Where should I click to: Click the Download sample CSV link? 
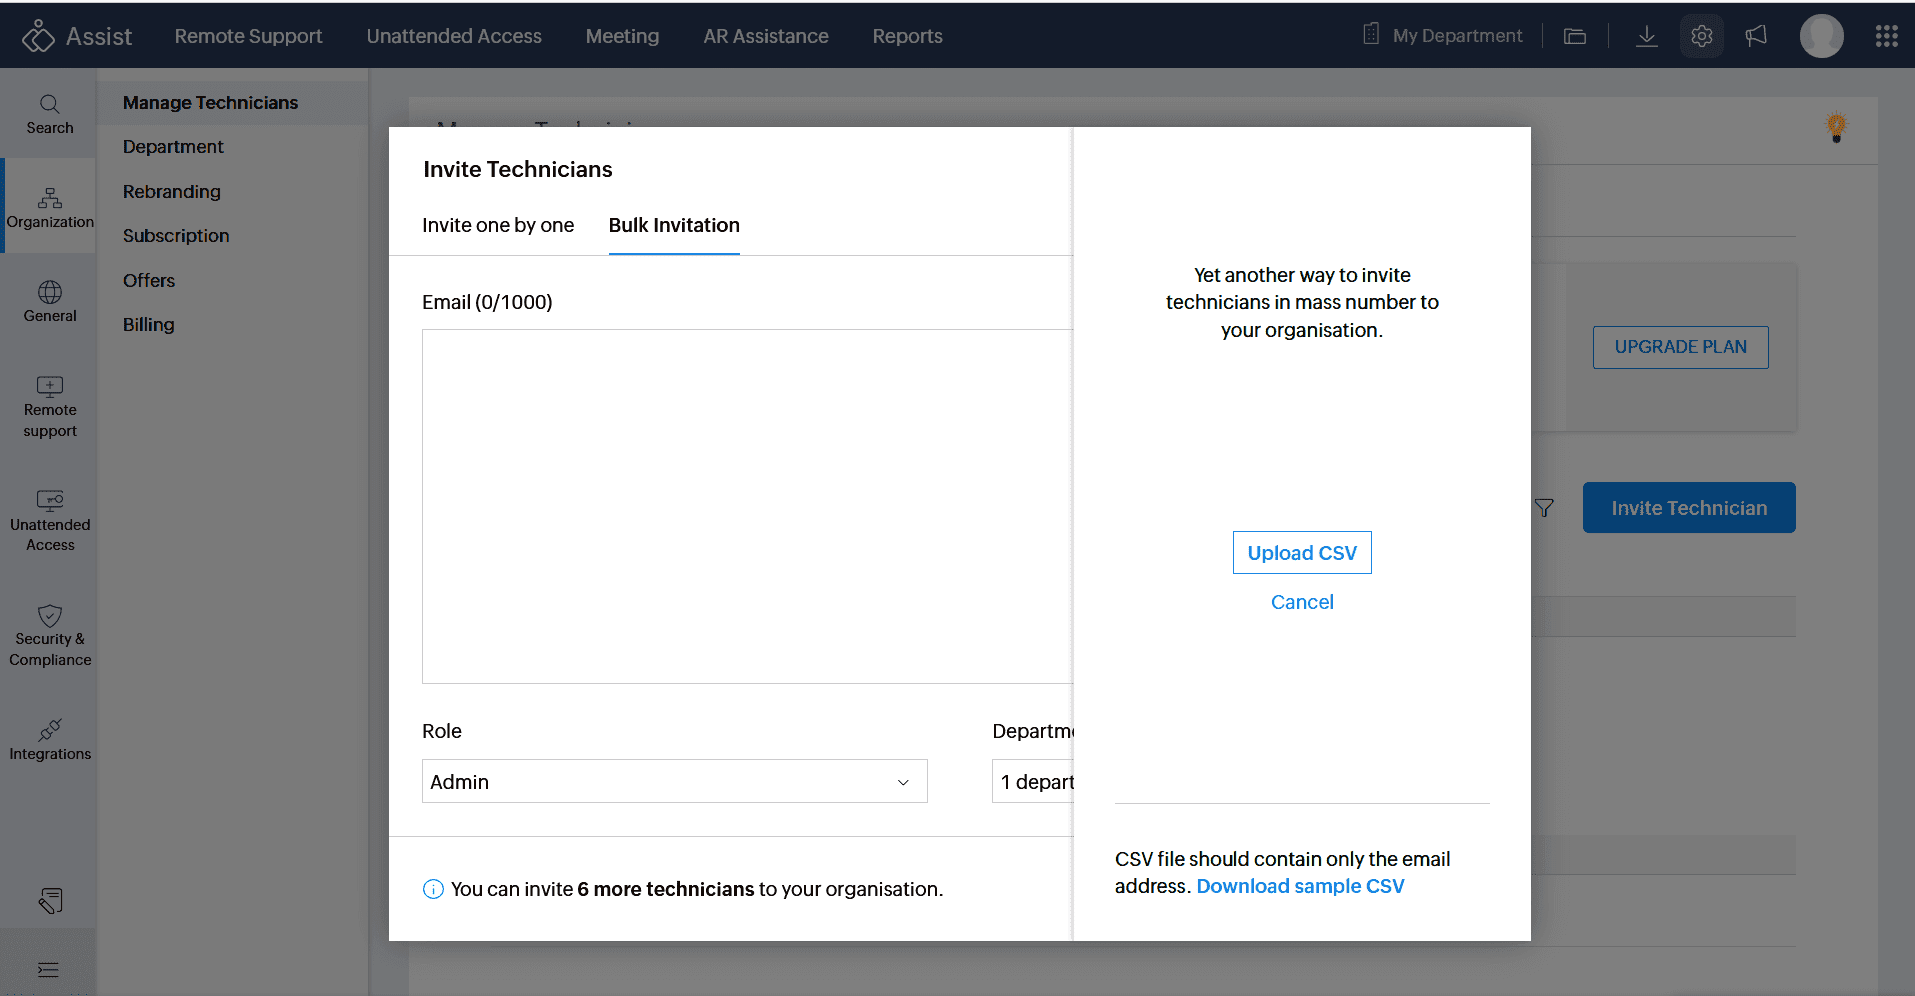1300,886
